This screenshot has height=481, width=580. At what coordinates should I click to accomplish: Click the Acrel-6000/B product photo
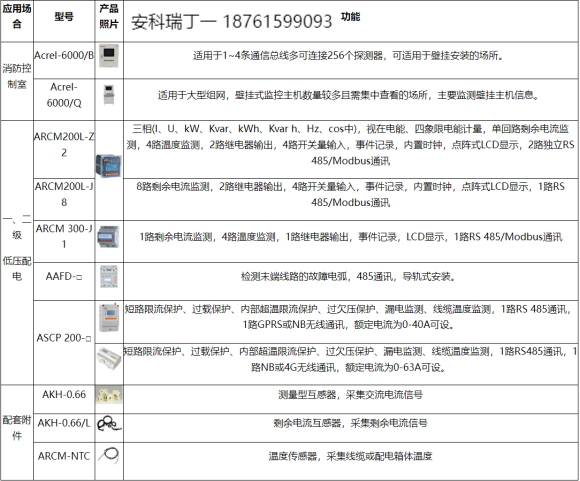tap(109, 56)
